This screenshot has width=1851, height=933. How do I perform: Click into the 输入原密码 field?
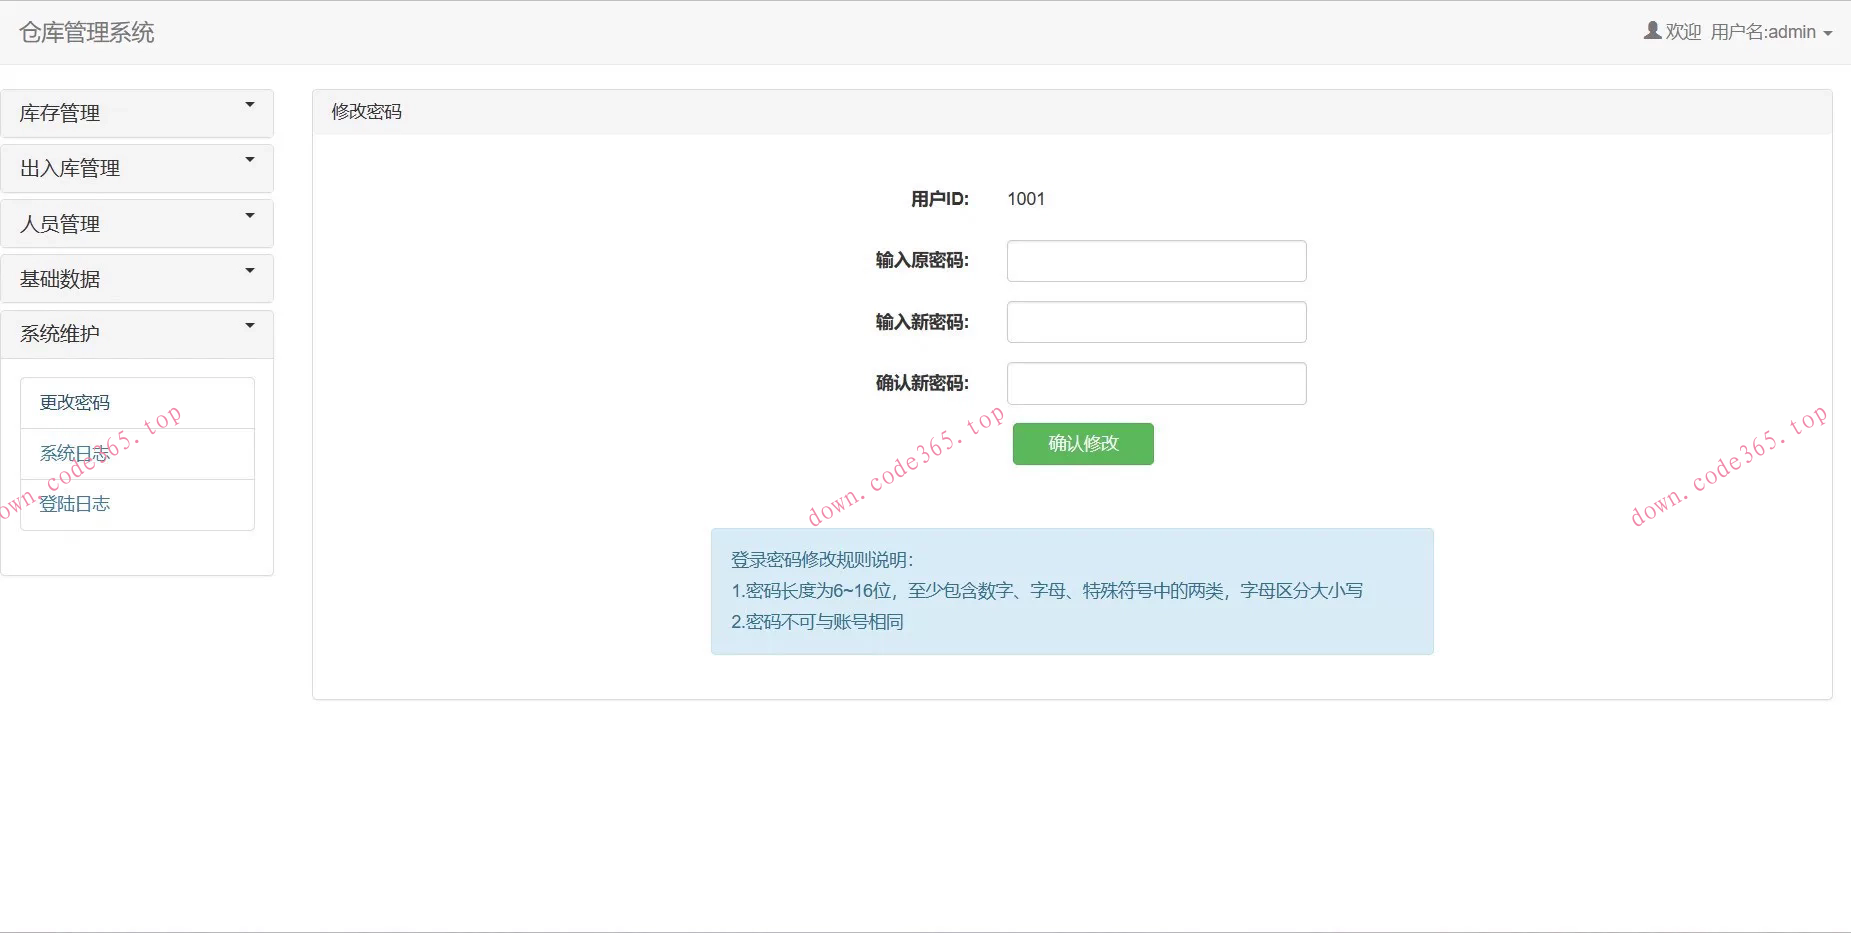point(1156,260)
